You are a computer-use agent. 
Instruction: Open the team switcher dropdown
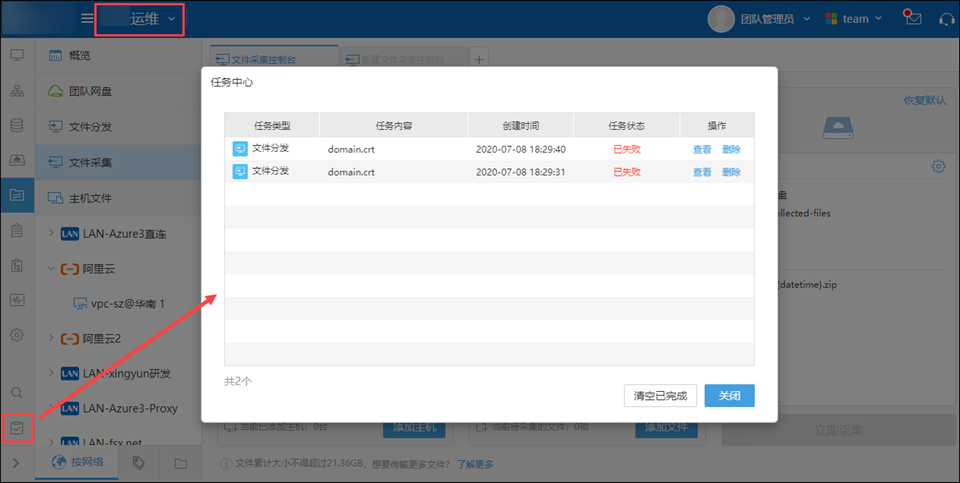[853, 19]
